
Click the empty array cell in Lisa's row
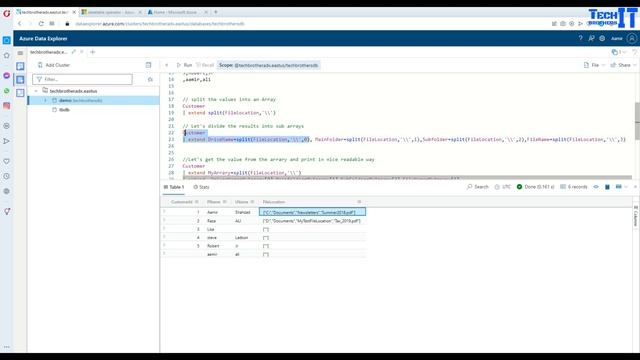[x=266, y=229]
